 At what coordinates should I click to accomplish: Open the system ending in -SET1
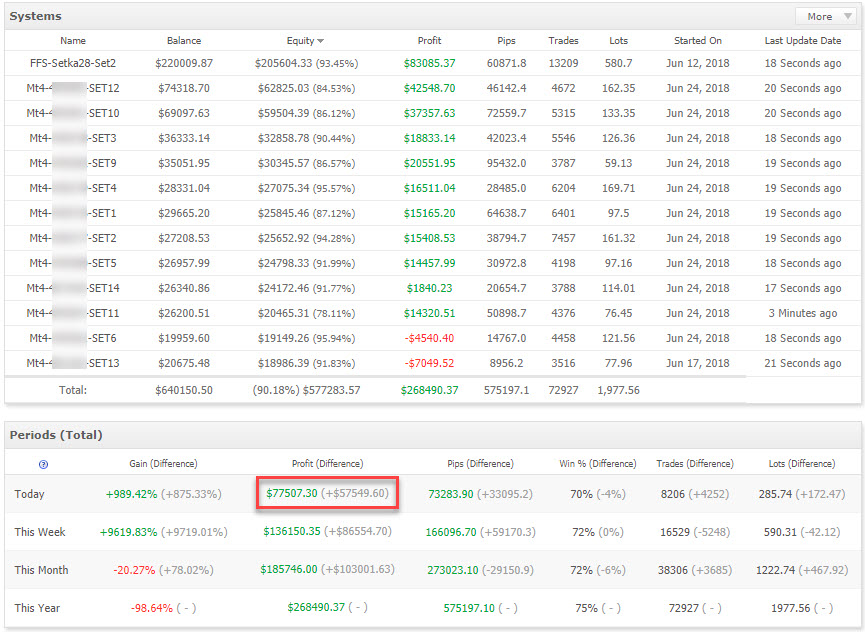[73, 213]
